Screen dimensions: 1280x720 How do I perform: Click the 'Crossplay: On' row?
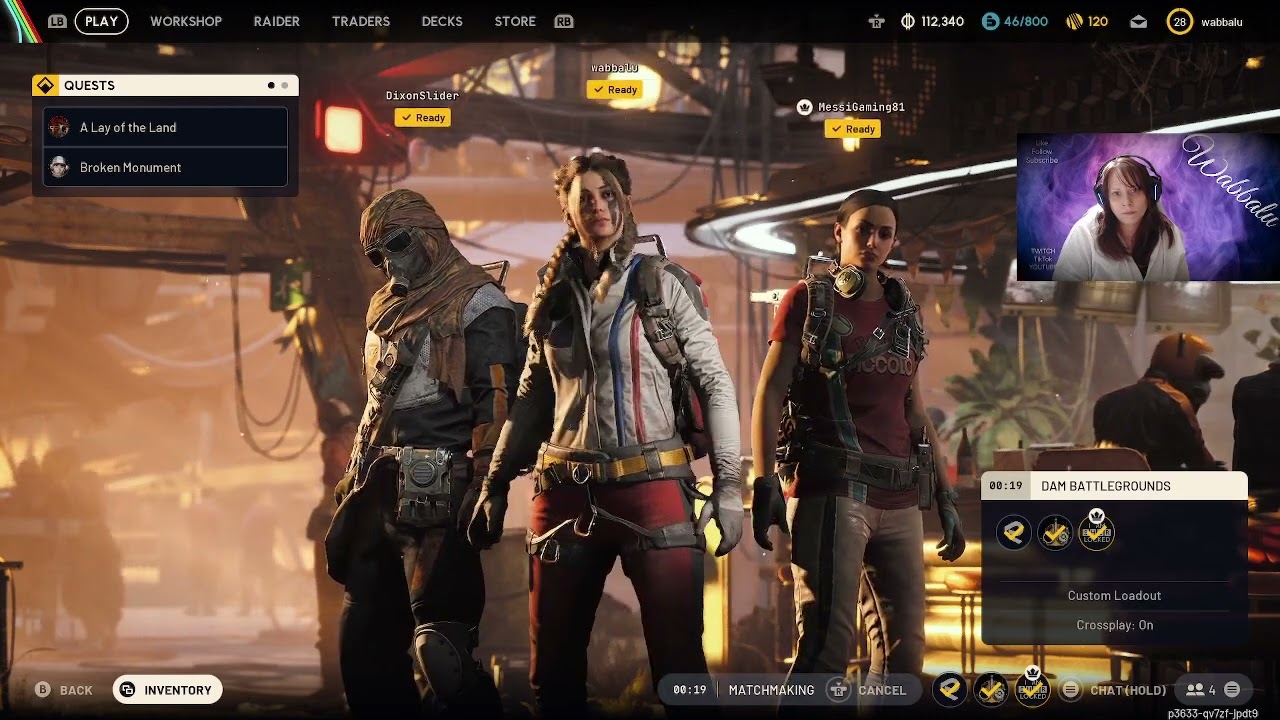1114,625
